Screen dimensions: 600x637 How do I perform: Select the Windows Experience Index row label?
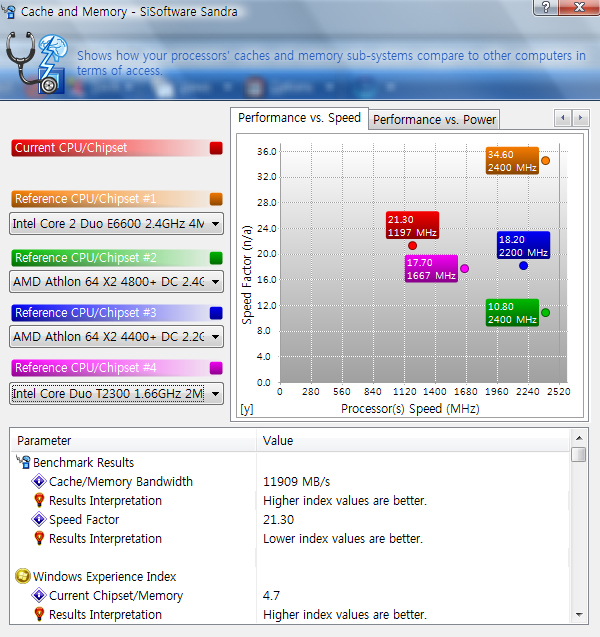click(x=104, y=576)
